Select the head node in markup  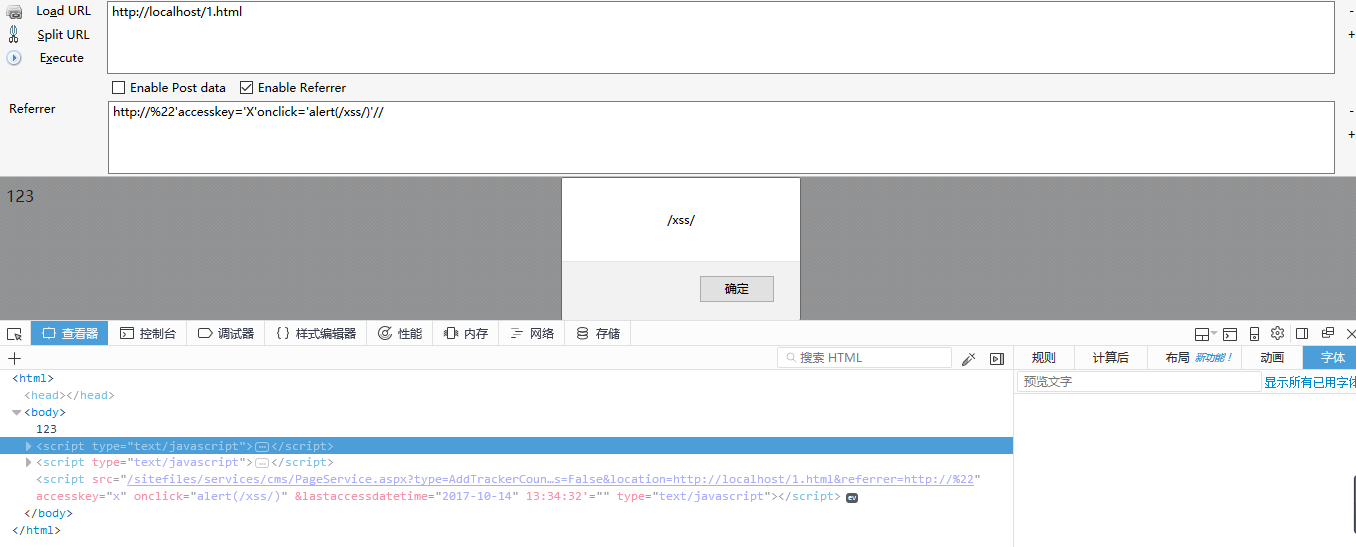70,395
